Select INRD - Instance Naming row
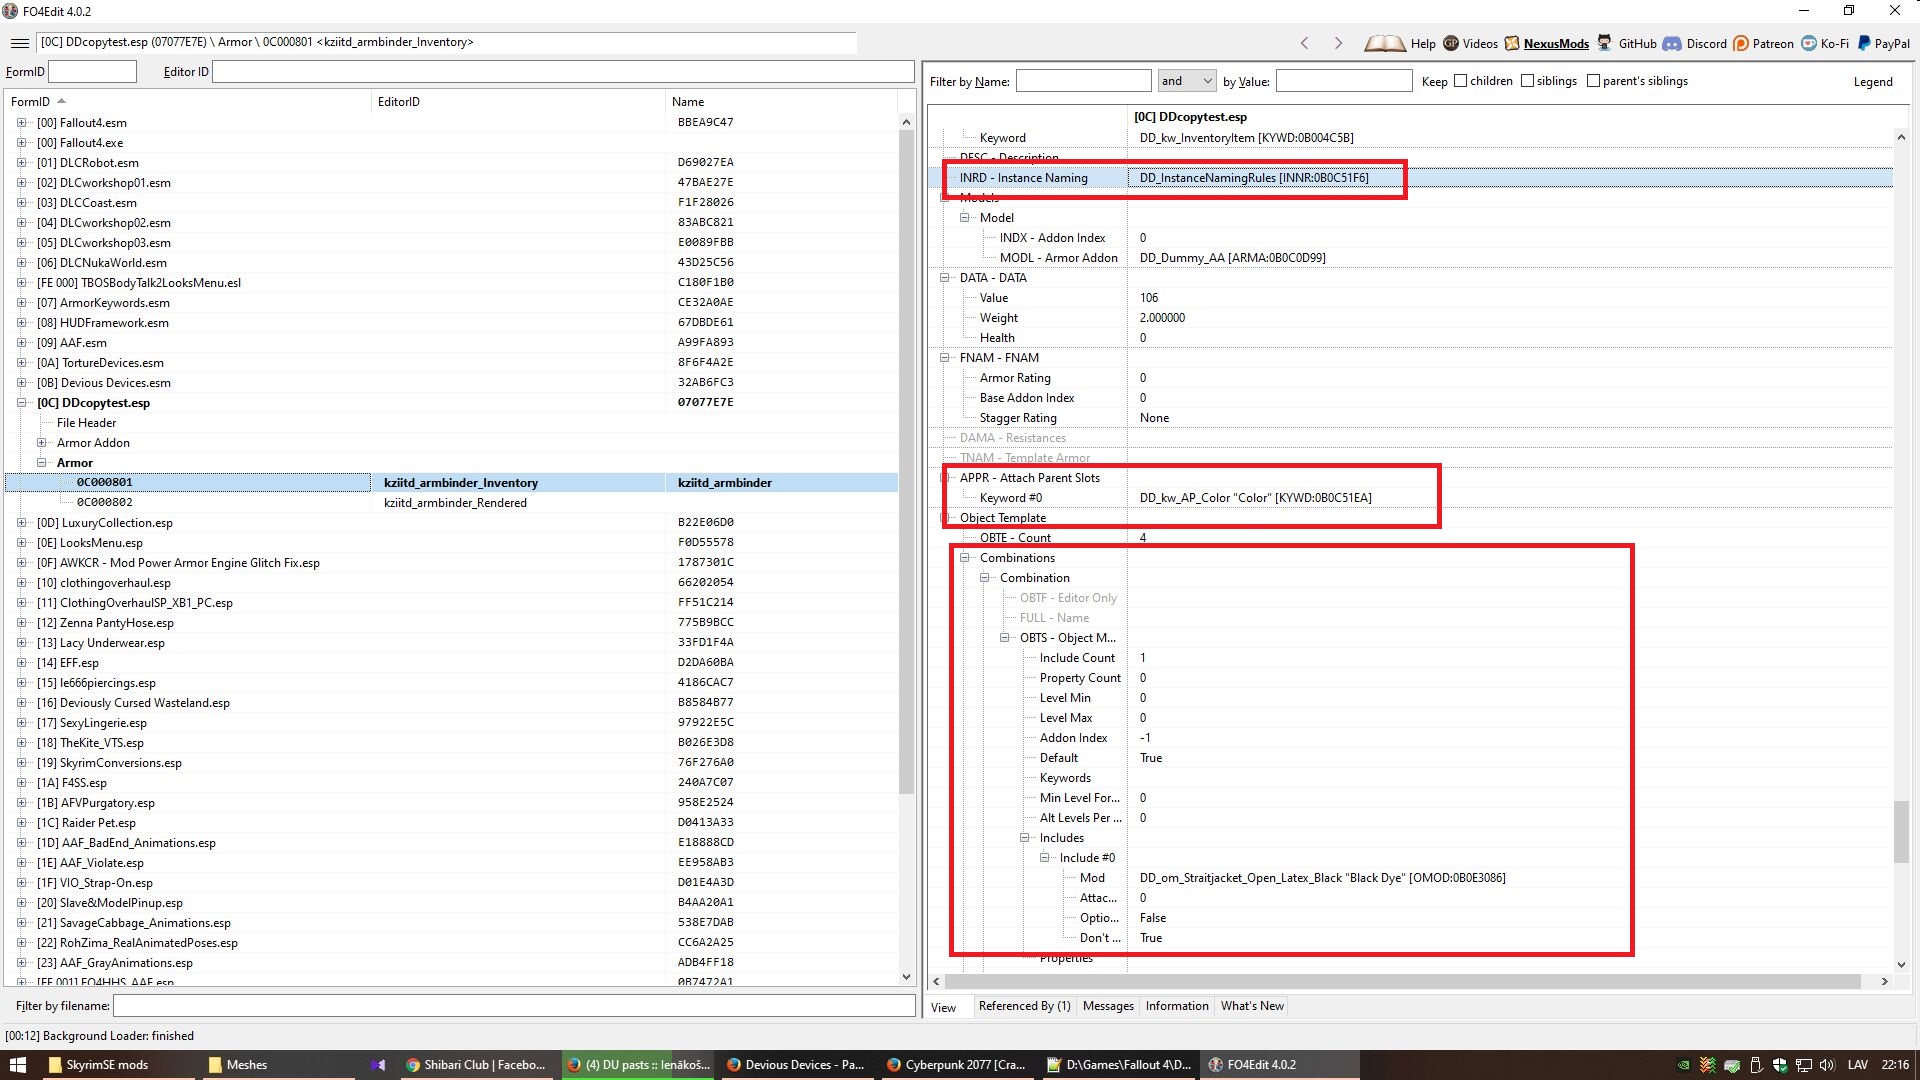The image size is (1920, 1080). click(1410, 178)
